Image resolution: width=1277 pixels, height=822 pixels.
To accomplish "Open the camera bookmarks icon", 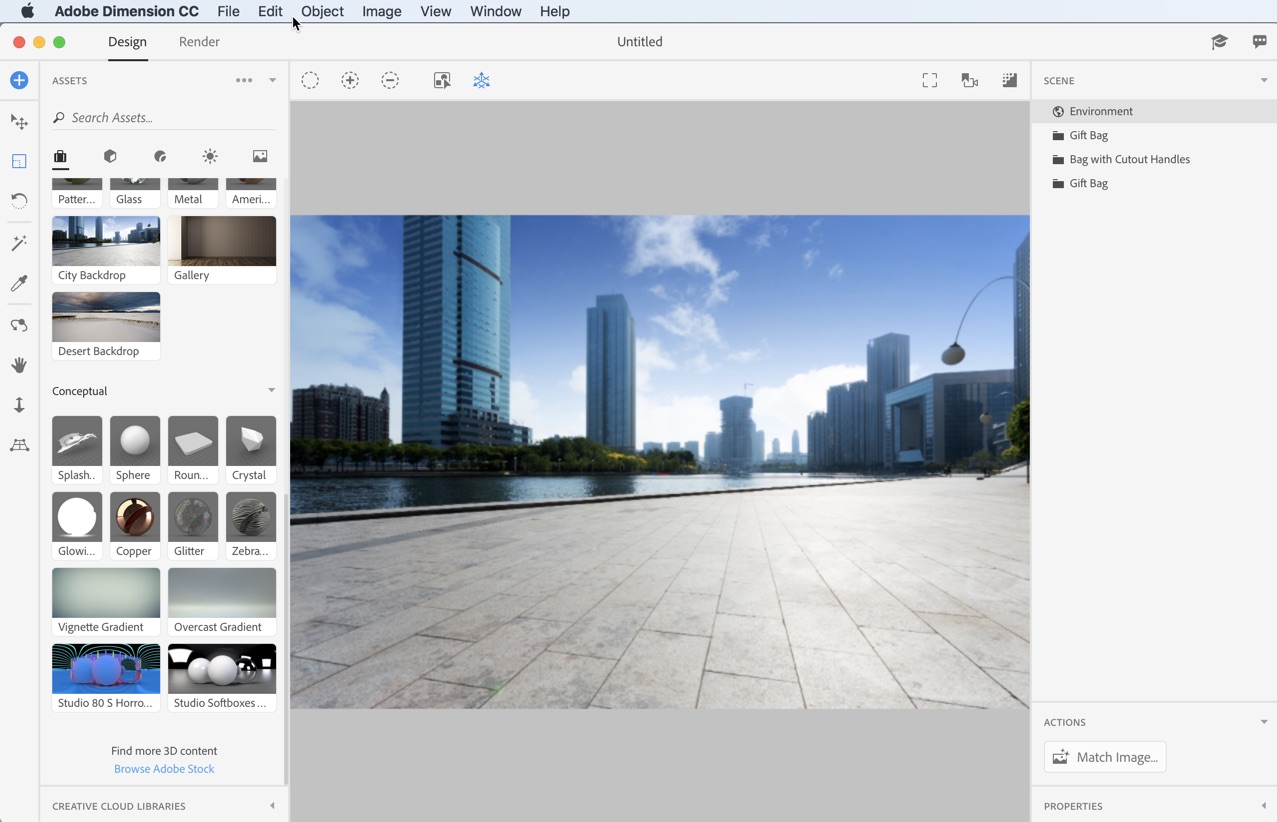I will tap(969, 80).
